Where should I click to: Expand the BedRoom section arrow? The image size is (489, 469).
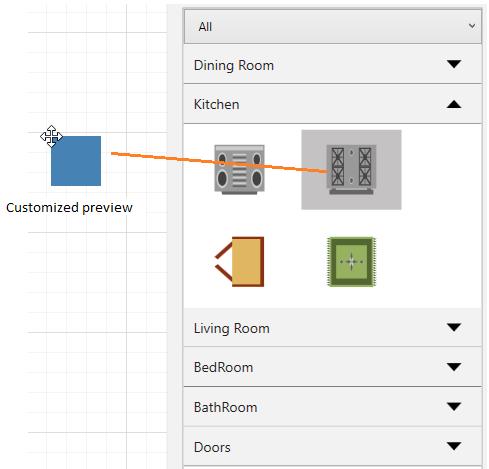click(454, 367)
